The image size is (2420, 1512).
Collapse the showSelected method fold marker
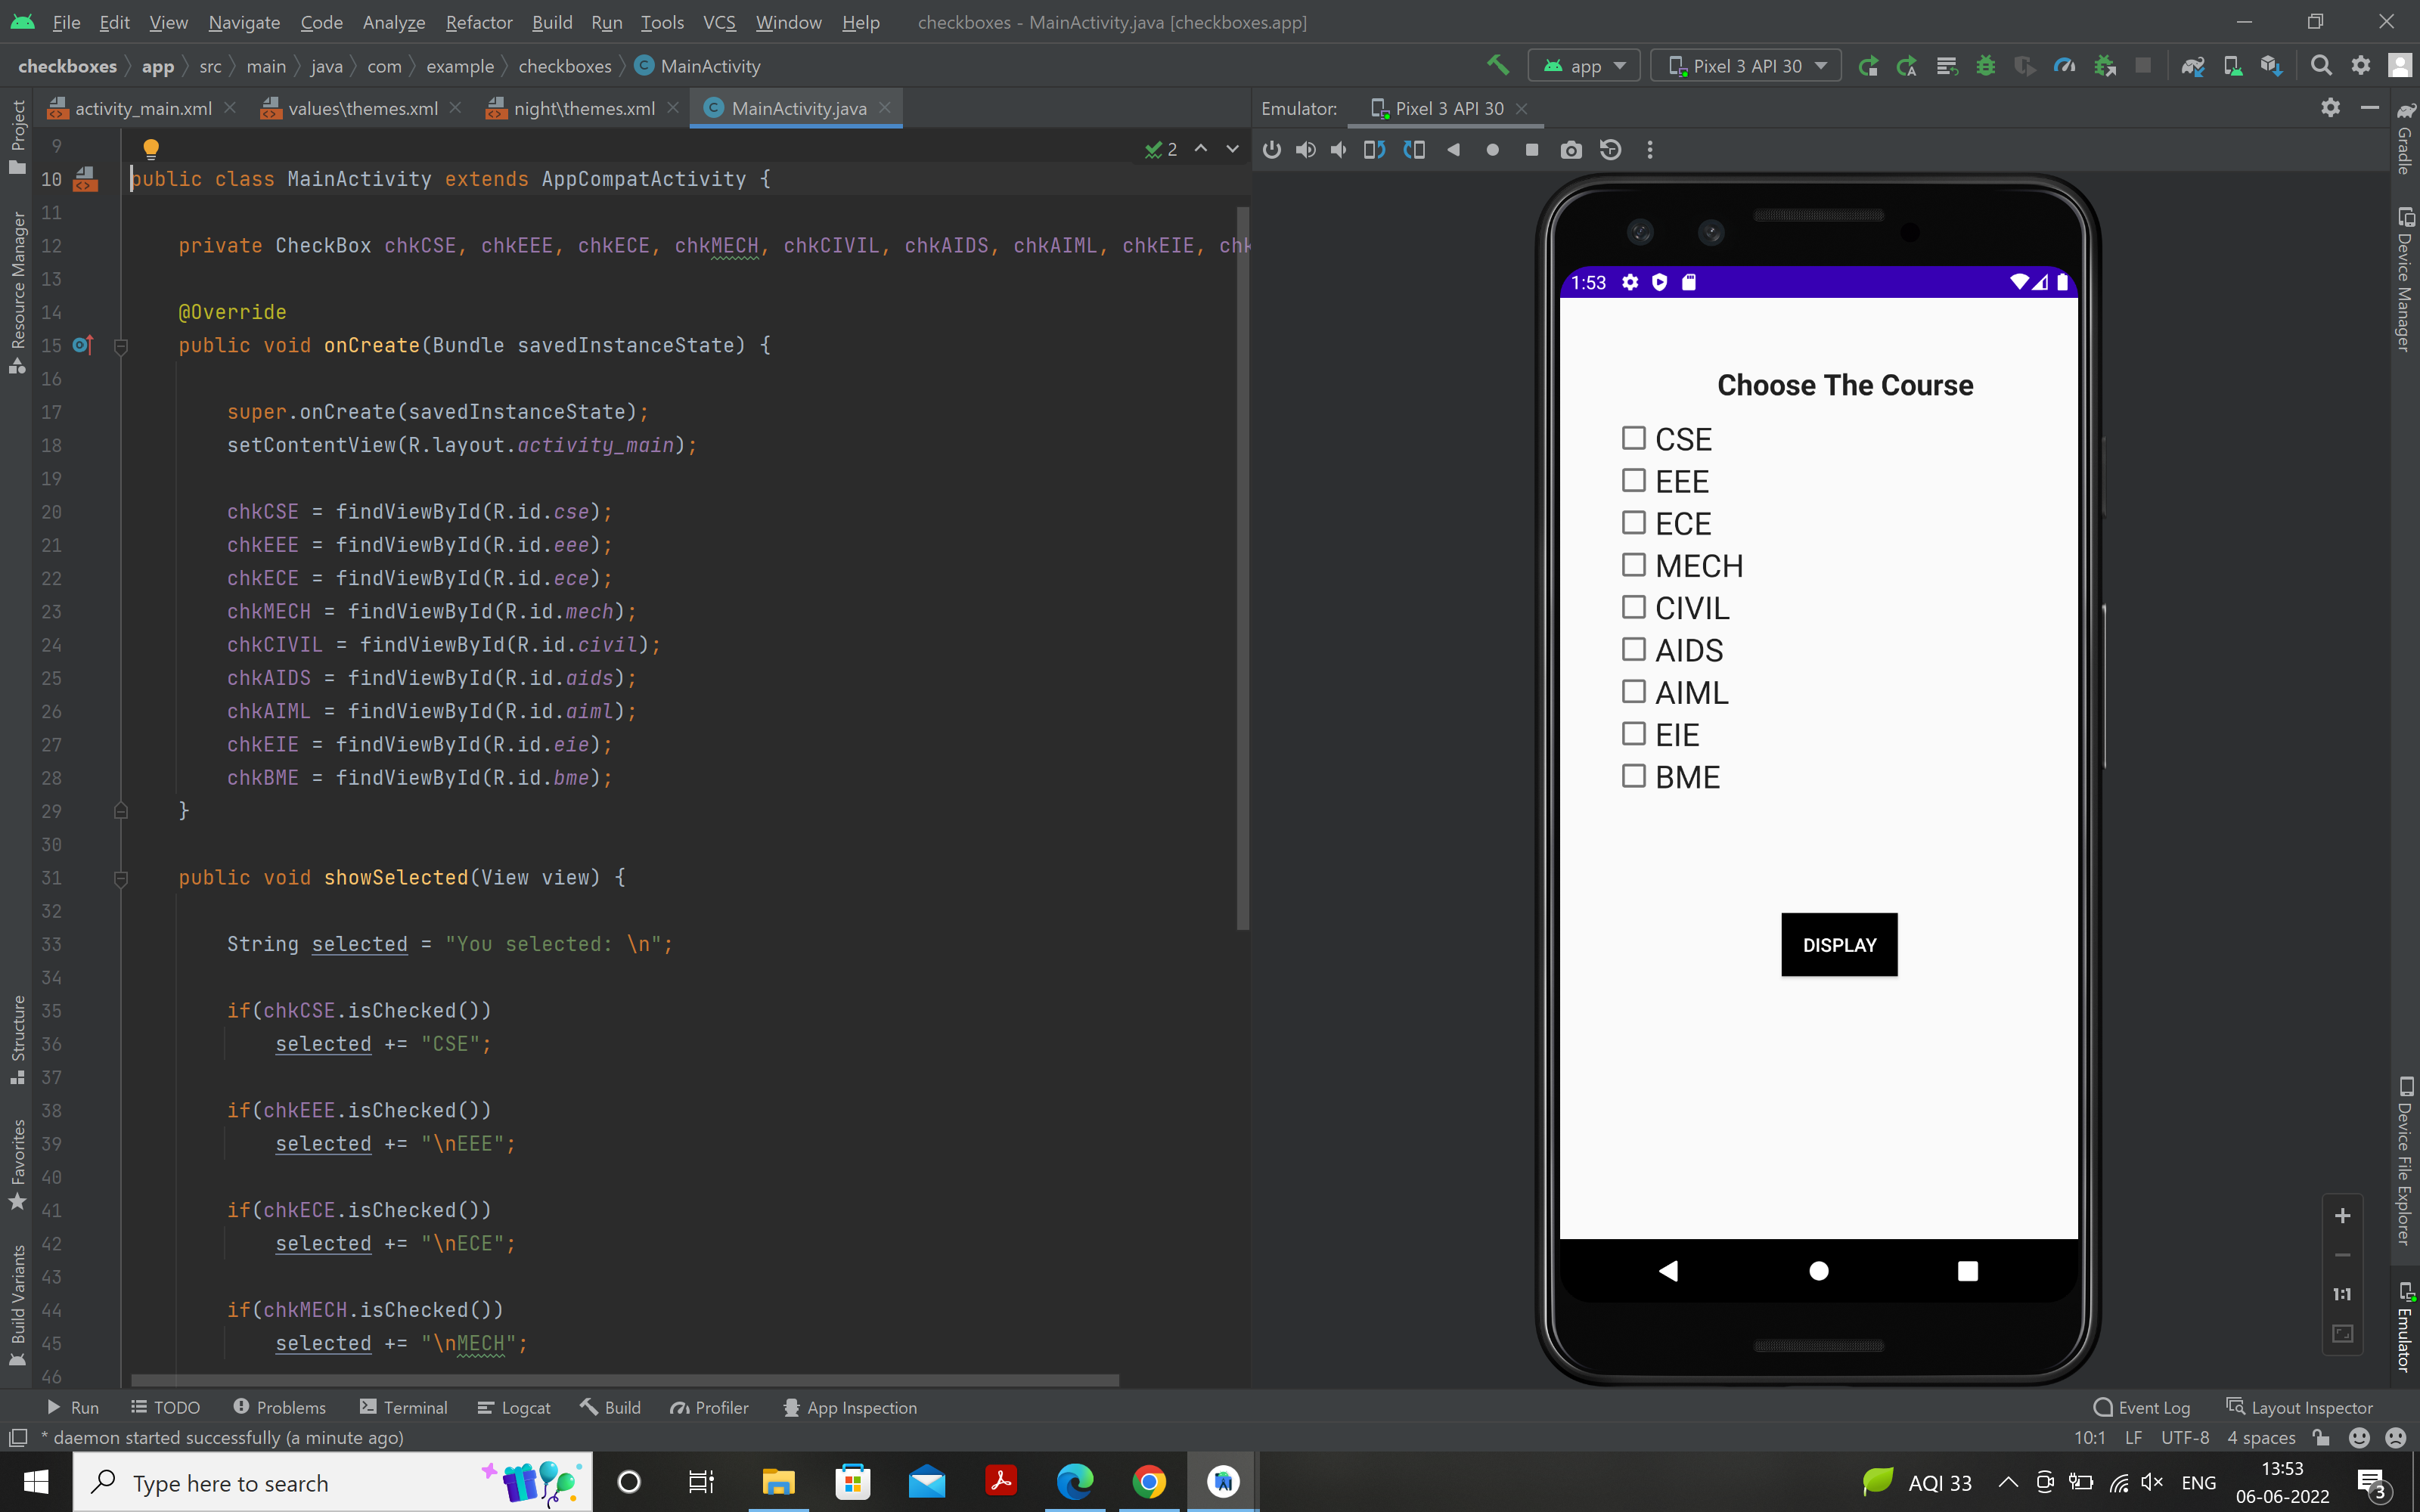(121, 878)
